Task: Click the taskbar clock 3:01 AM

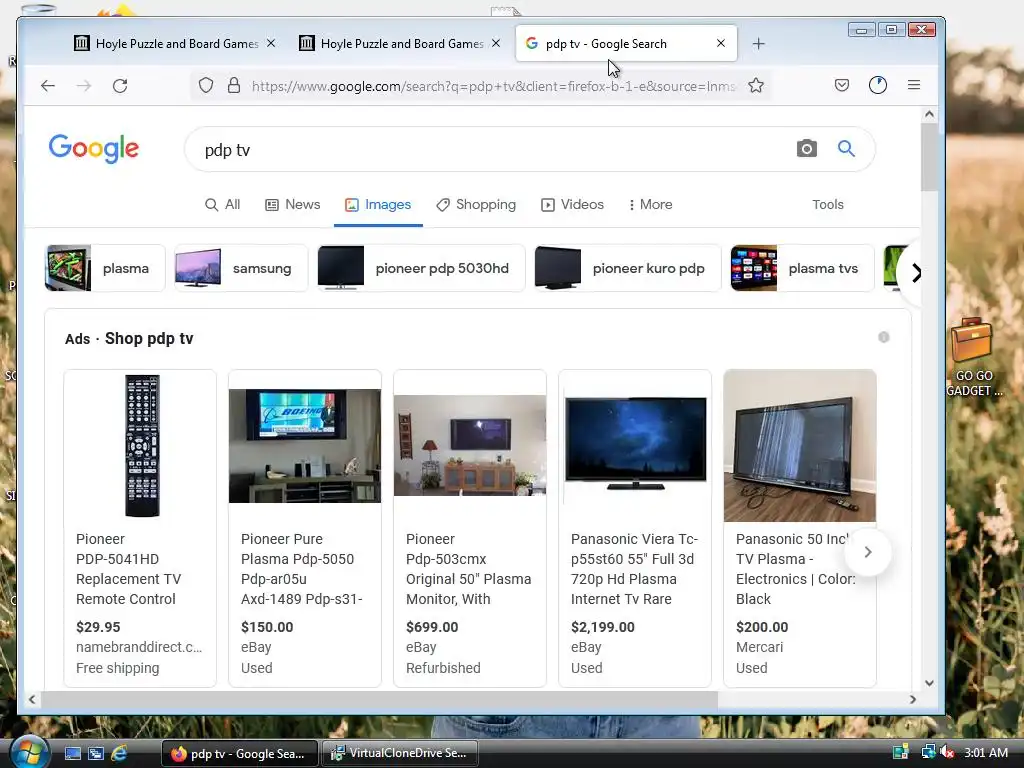Action: point(985,752)
